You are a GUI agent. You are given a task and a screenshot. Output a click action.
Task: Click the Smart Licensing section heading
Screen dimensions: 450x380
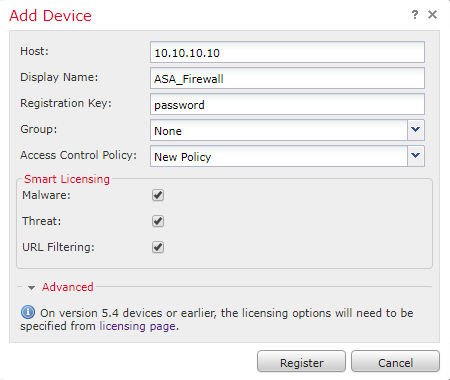tap(67, 179)
